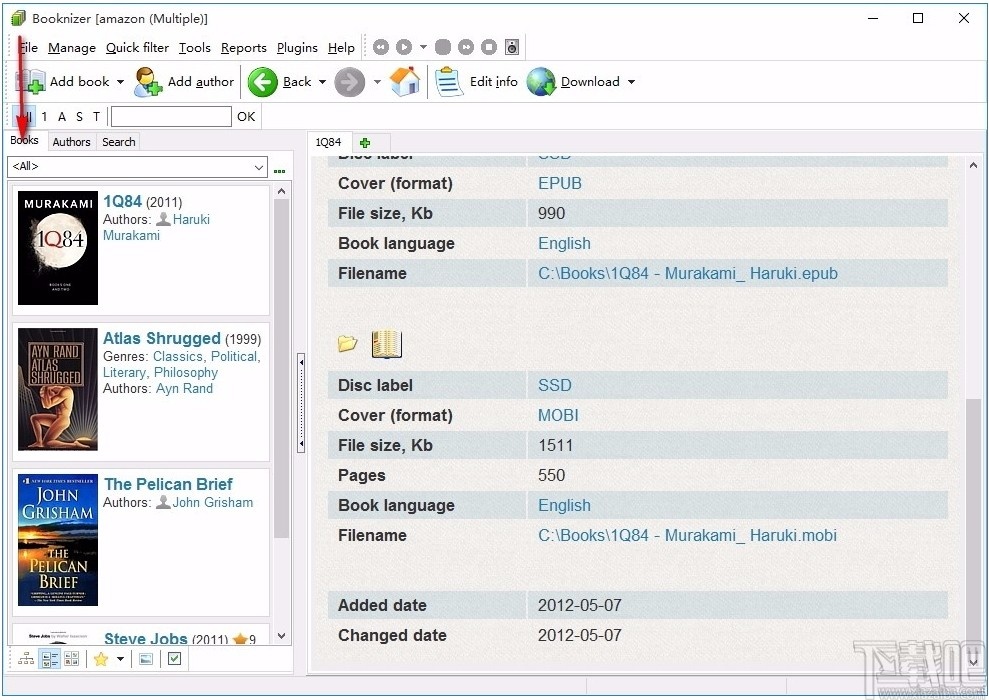This screenshot has height=700, width=989.
Task: Open folder icon above the MOBI details
Action: pos(348,344)
